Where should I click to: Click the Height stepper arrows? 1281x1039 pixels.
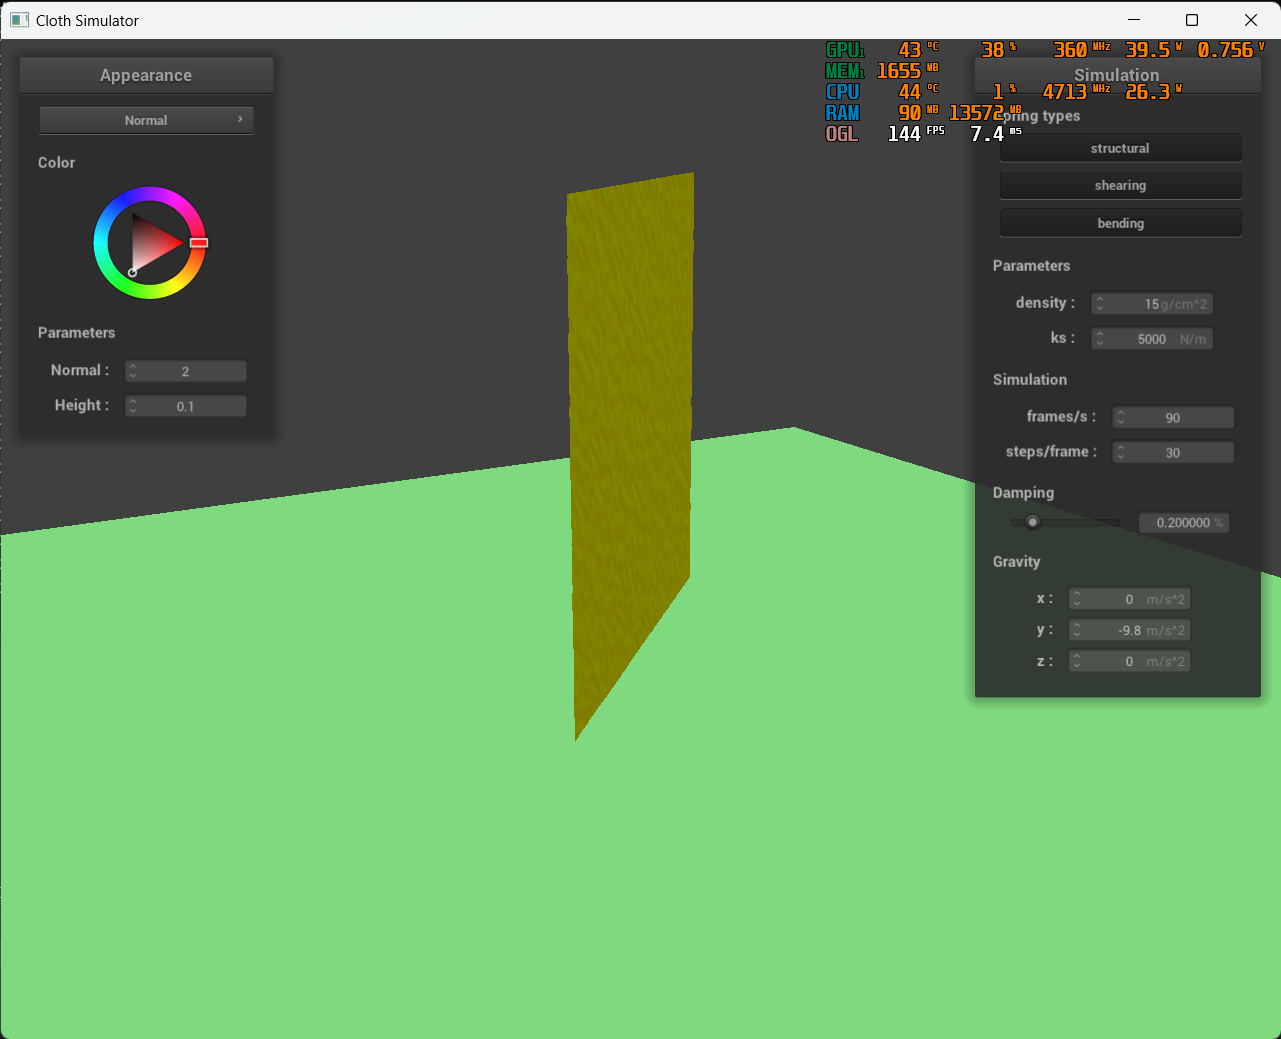[x=132, y=406]
